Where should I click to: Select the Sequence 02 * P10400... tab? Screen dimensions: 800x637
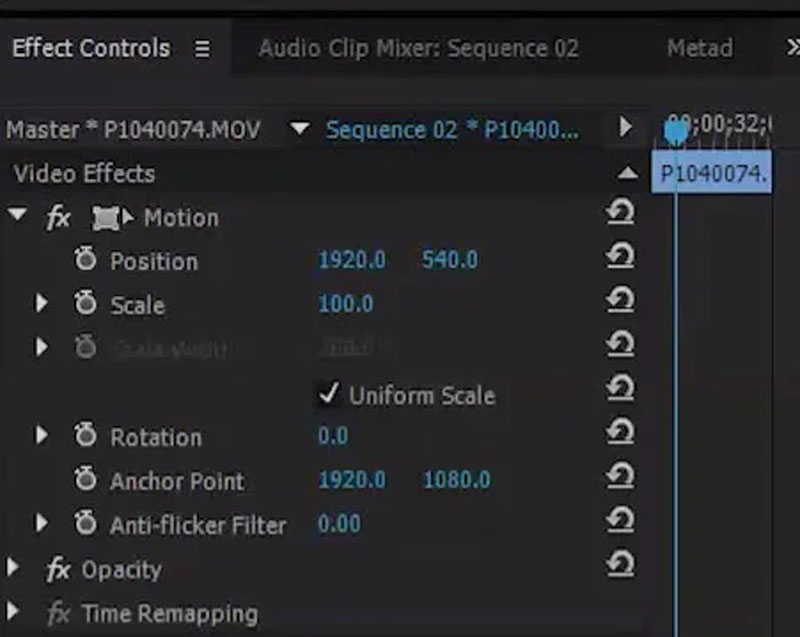point(453,130)
